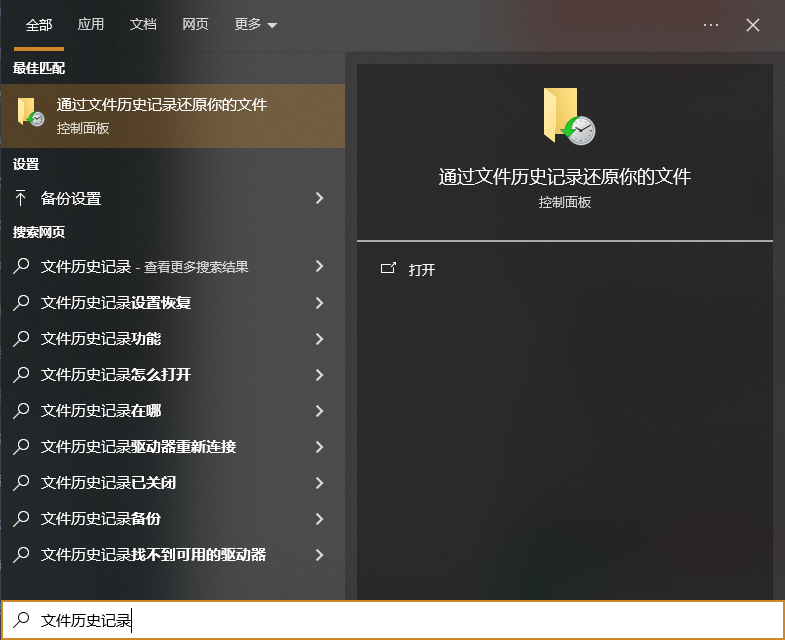Click 打开 in the preview pane
Image resolution: width=785 pixels, height=640 pixels.
pyautogui.click(x=422, y=270)
